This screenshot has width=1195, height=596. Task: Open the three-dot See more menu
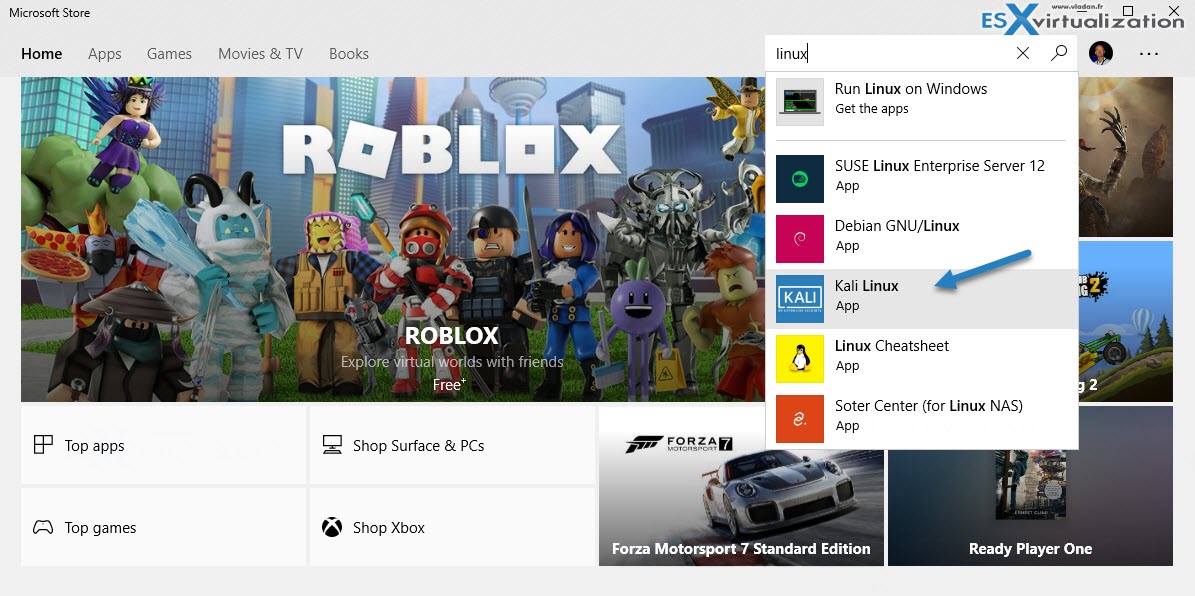[x=1149, y=54]
